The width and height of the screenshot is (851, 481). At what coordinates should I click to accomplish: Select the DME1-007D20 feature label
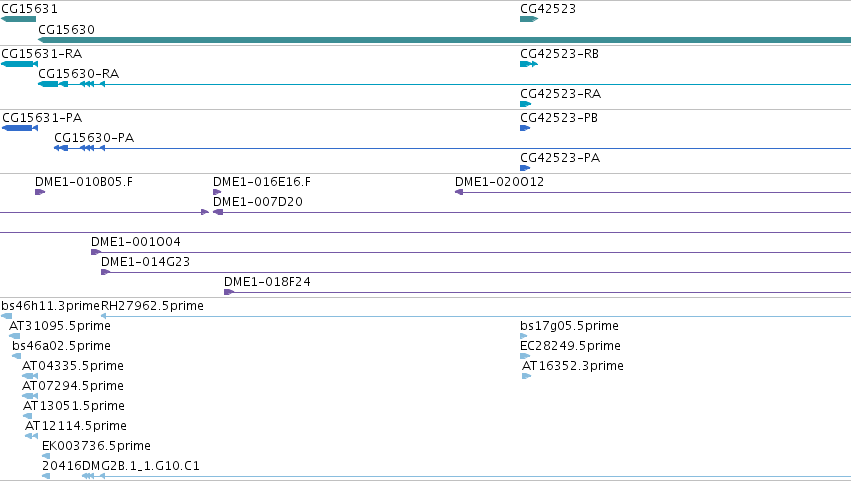click(258, 202)
